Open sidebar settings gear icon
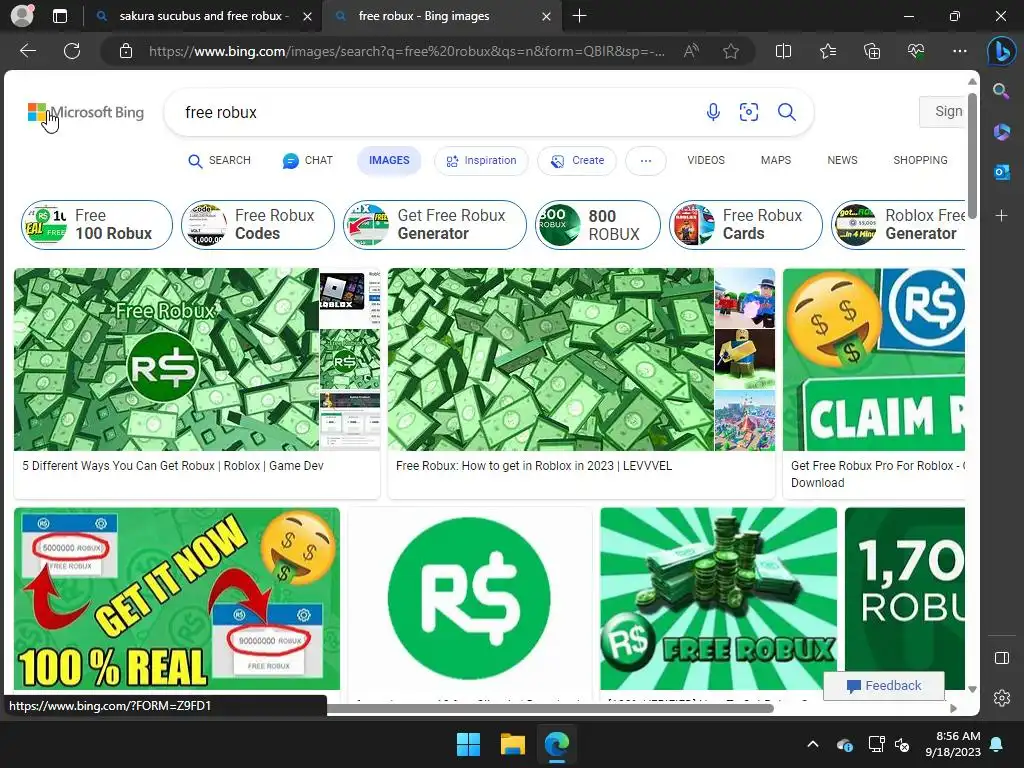Screen dimensions: 1024x768 (1001, 698)
